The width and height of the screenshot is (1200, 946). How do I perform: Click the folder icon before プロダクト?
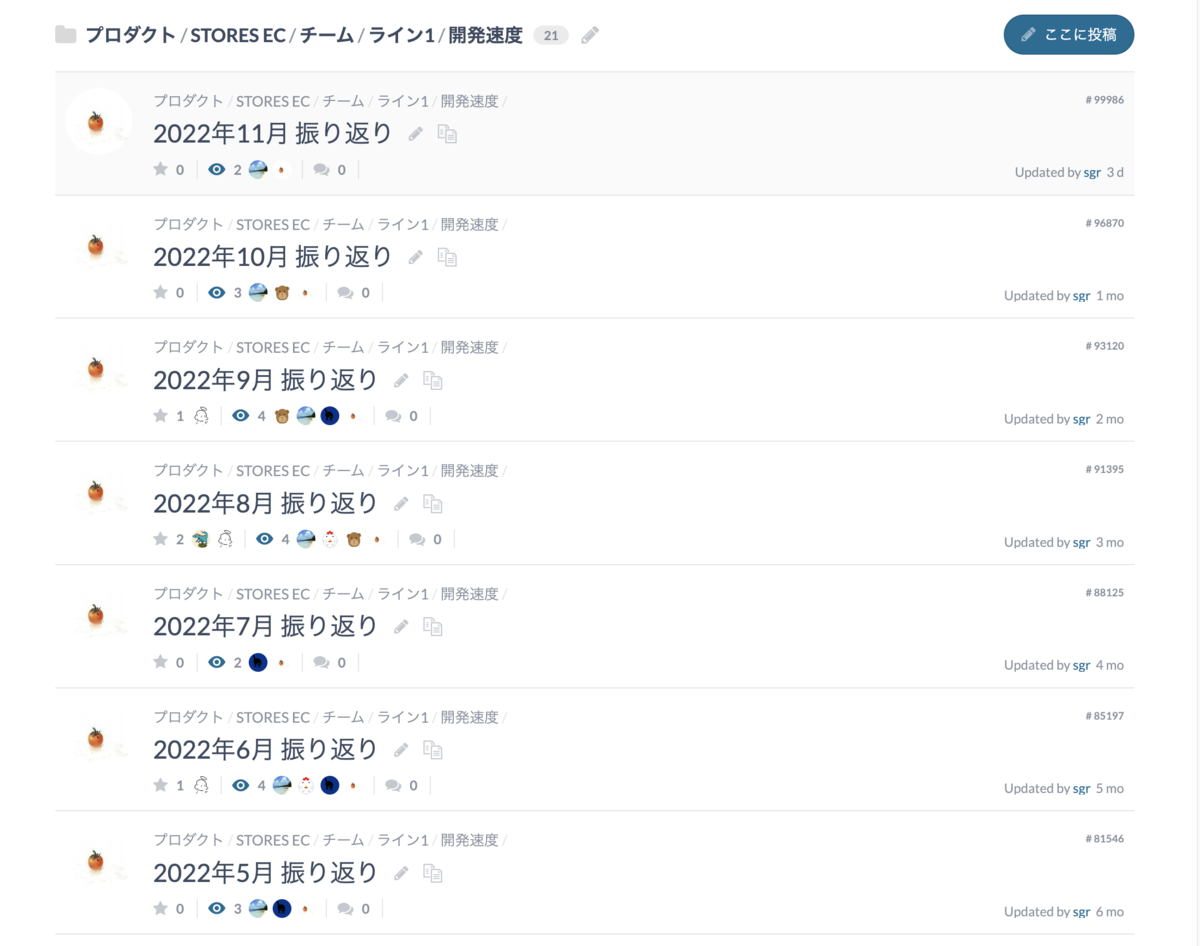click(66, 35)
